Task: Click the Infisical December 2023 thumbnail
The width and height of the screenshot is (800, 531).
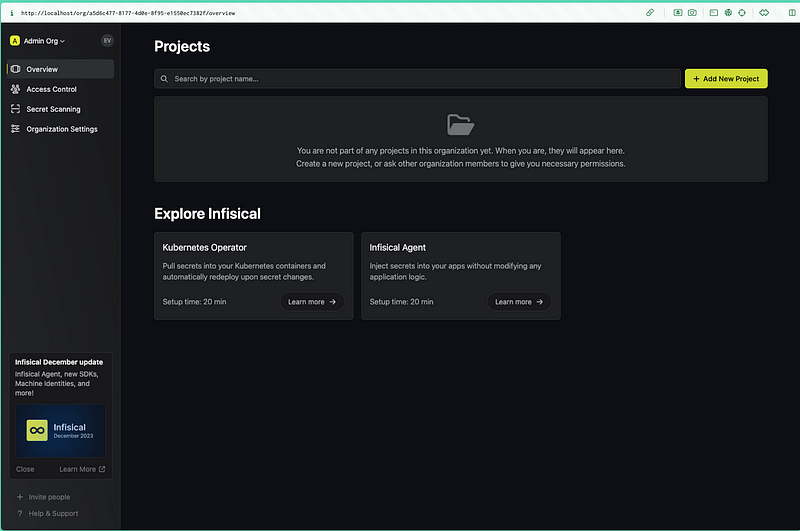Action: tap(60, 430)
